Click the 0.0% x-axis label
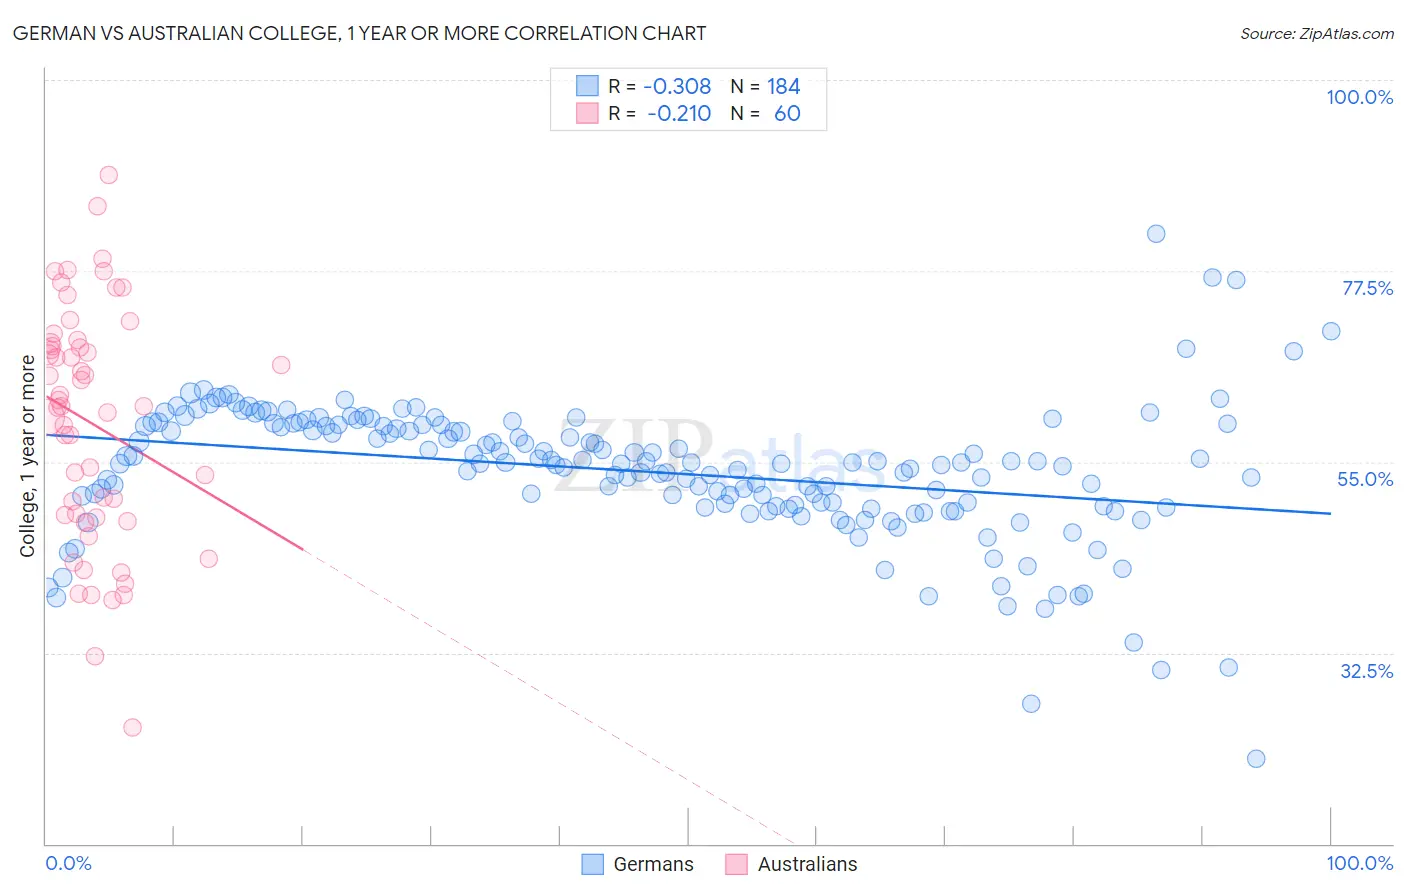This screenshot has height=892, width=1406. 68,863
